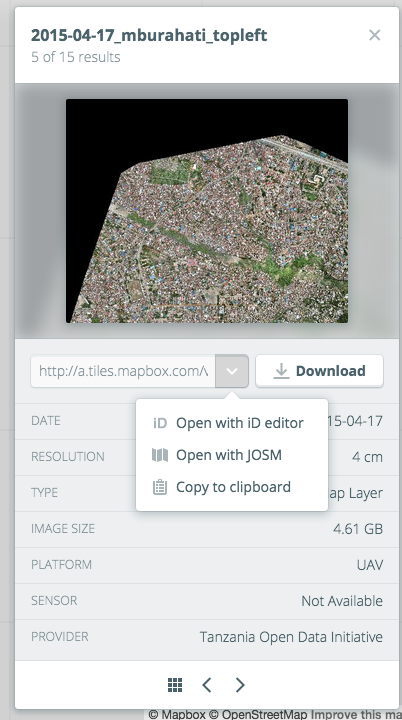
Task: Close the mburahati_topleft result panel
Action: (374, 35)
